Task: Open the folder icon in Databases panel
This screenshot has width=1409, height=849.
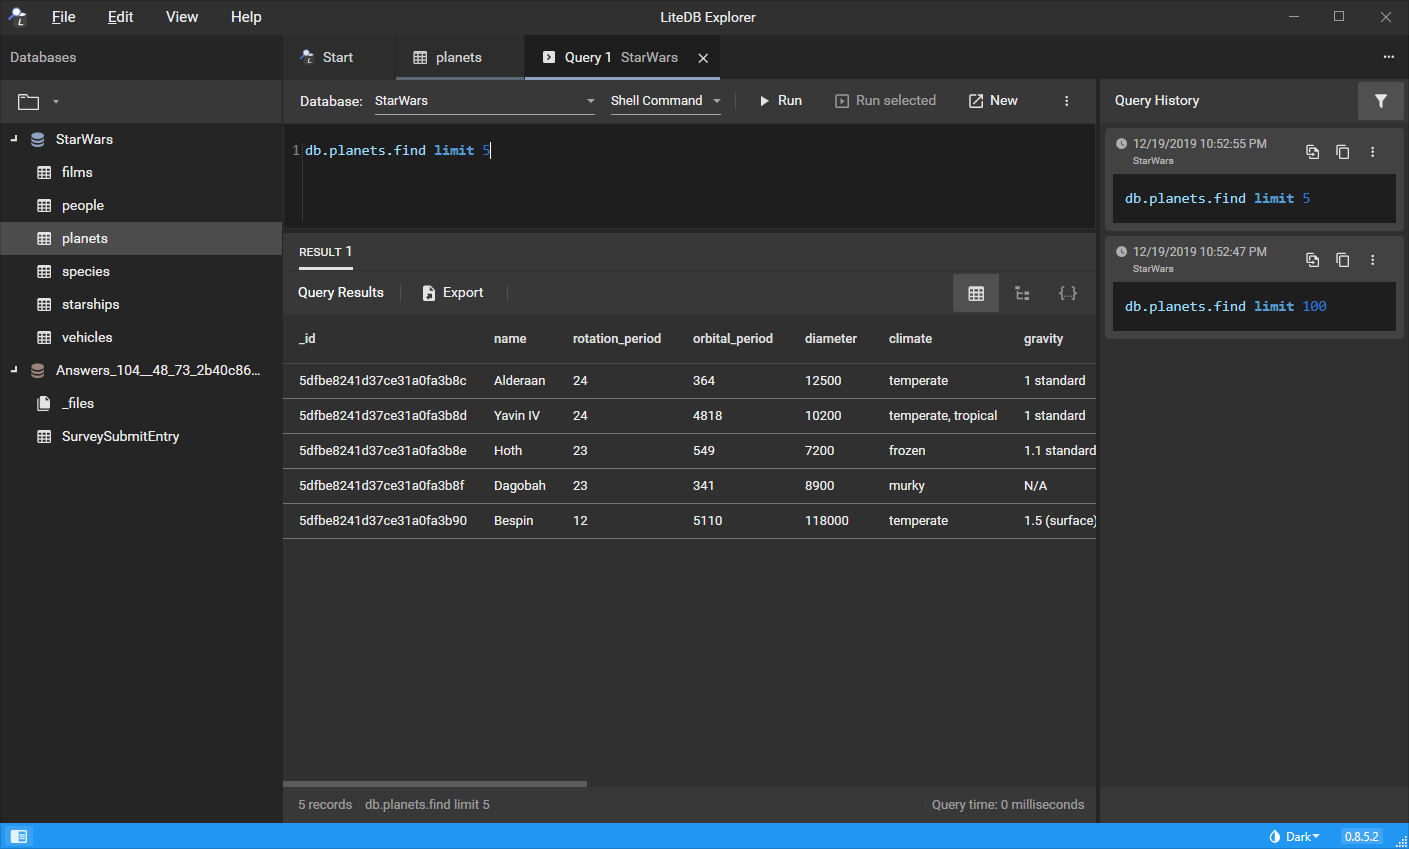Action: point(28,102)
